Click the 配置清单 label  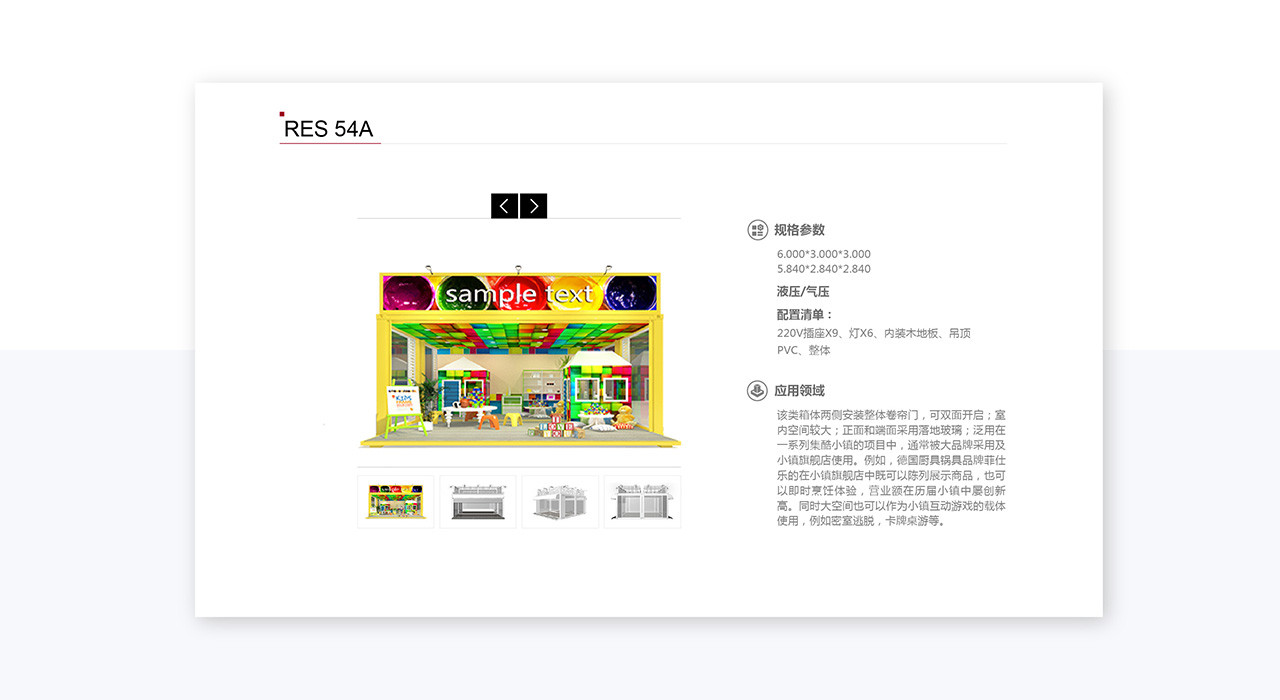tap(805, 315)
